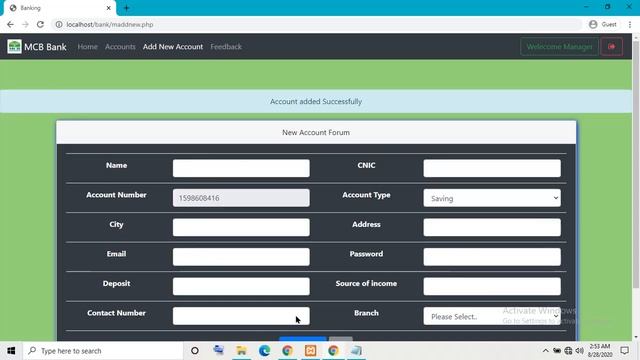Click the site info icon in the address bar
The image size is (640, 360).
[59, 24]
